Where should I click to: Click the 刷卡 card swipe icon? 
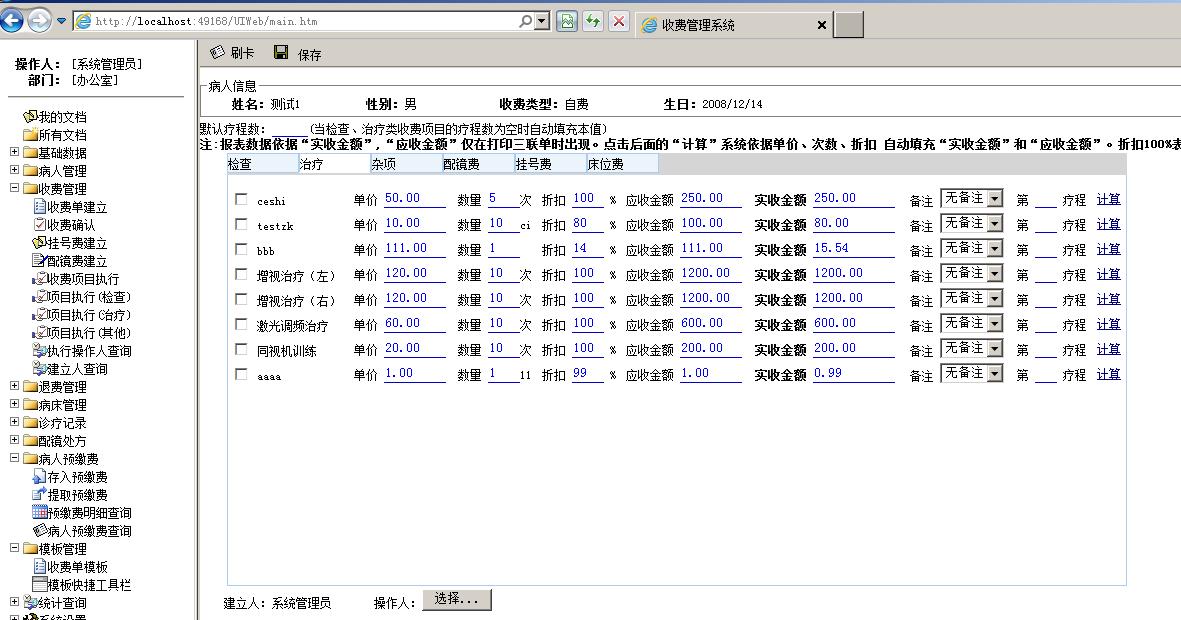[x=217, y=52]
